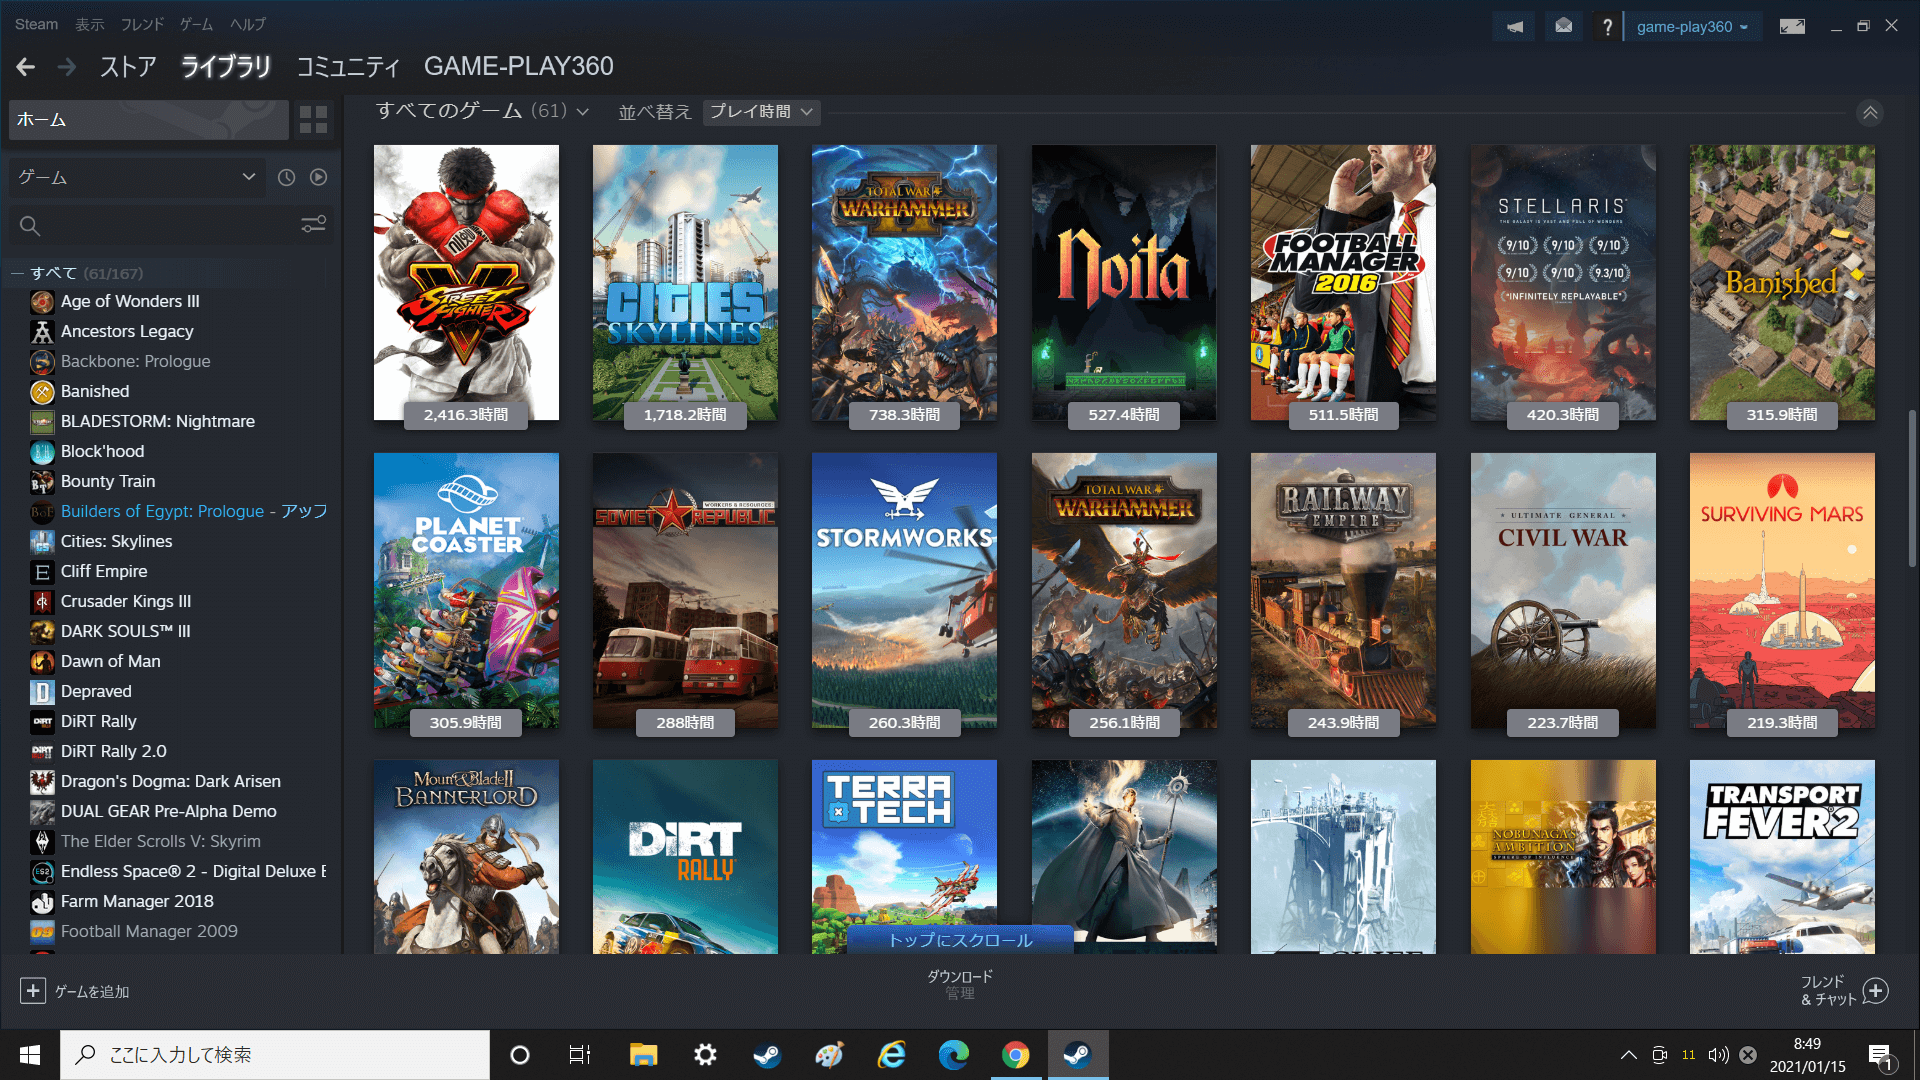
Task: Open the ゲーム filter dropdown
Action: tap(137, 177)
